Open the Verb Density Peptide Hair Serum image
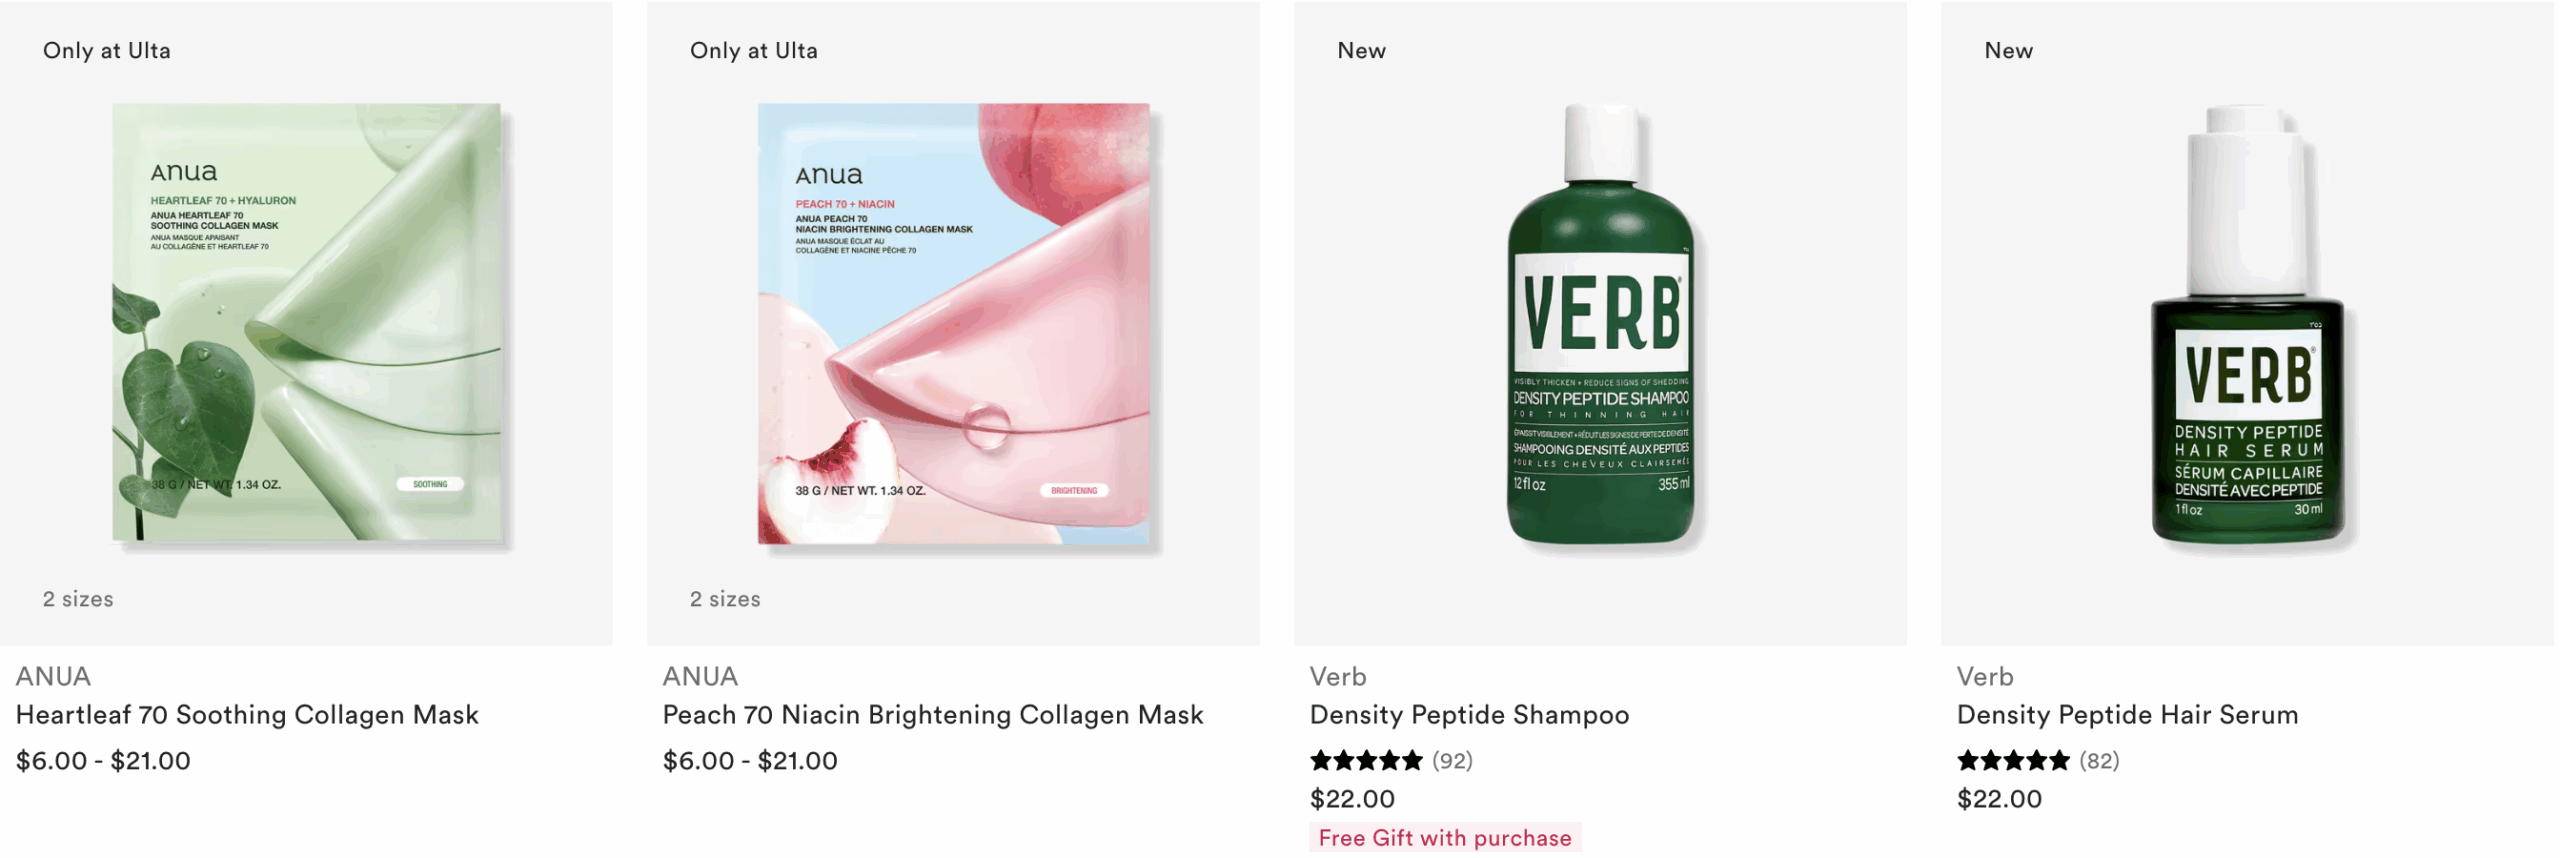This screenshot has width=2560, height=858. click(2247, 323)
